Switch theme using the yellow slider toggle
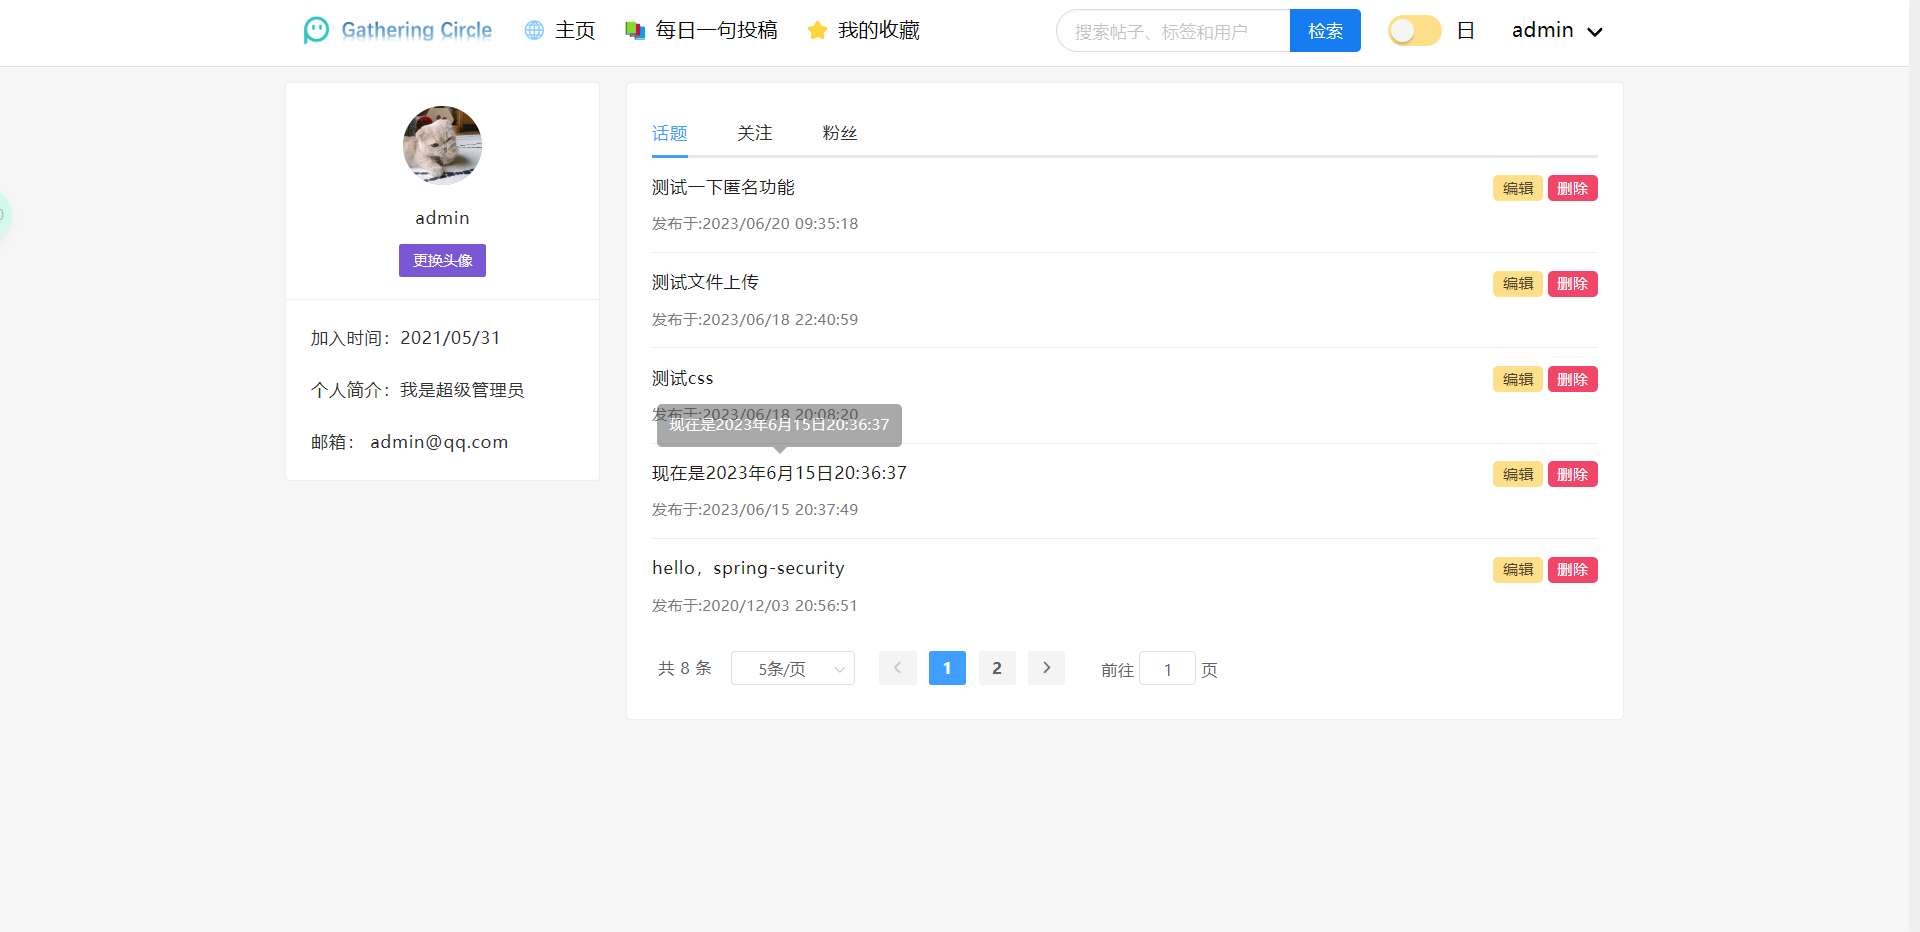 (x=1413, y=30)
